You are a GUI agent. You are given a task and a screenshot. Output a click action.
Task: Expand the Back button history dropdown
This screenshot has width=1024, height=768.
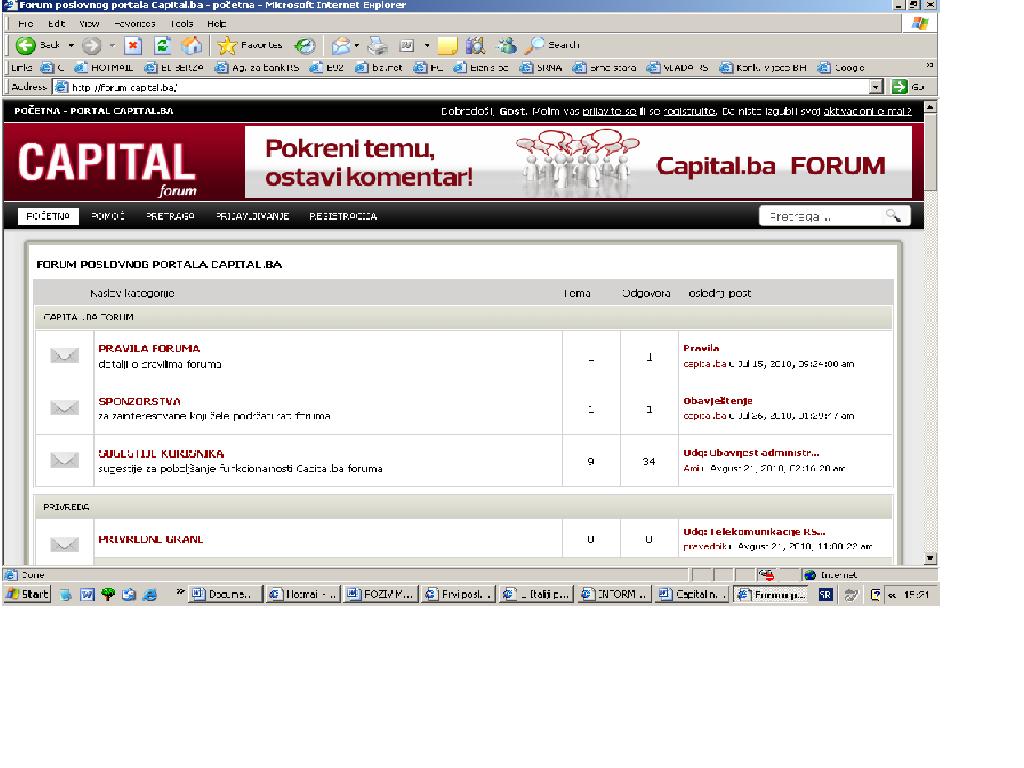click(71, 45)
